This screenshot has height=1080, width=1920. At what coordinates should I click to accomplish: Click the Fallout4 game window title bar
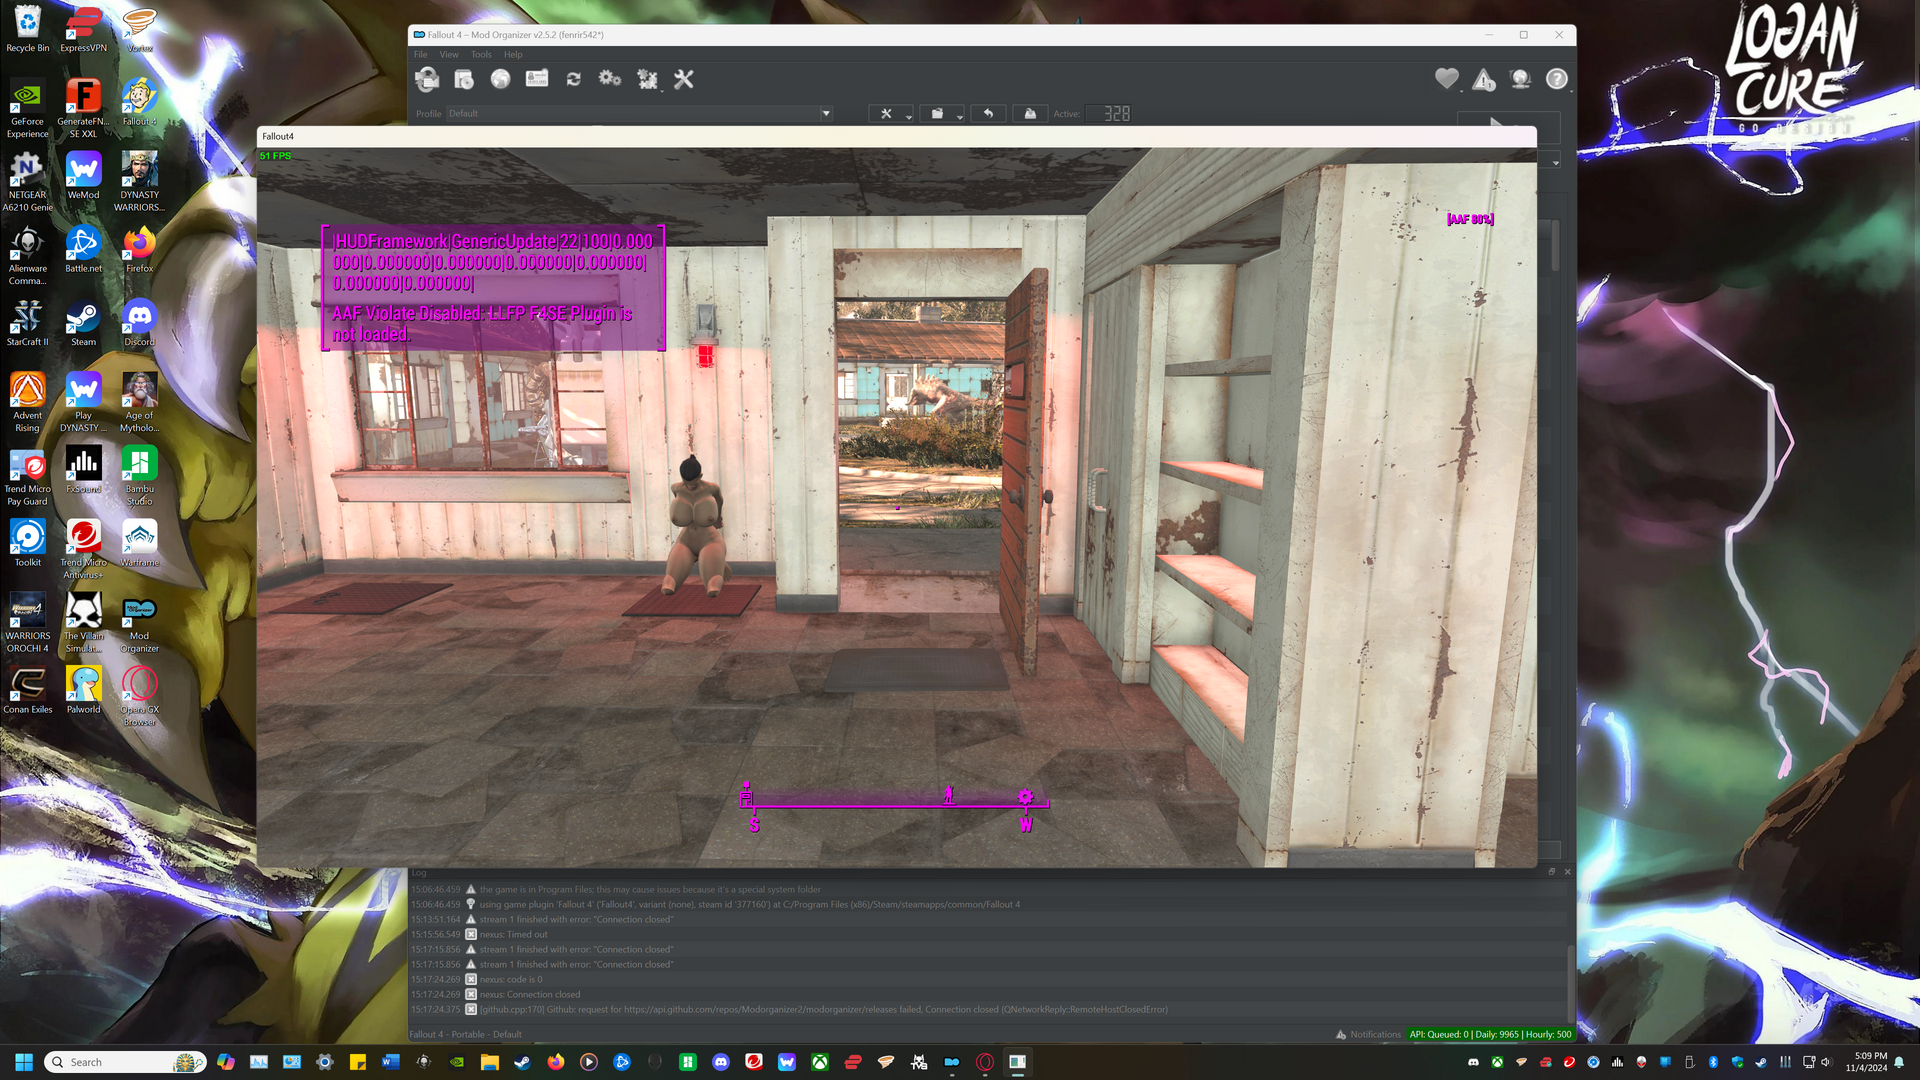click(x=896, y=136)
